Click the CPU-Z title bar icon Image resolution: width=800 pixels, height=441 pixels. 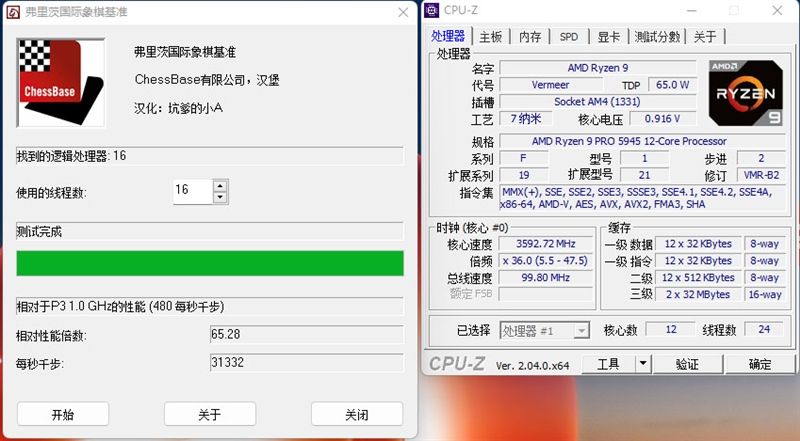click(x=432, y=10)
